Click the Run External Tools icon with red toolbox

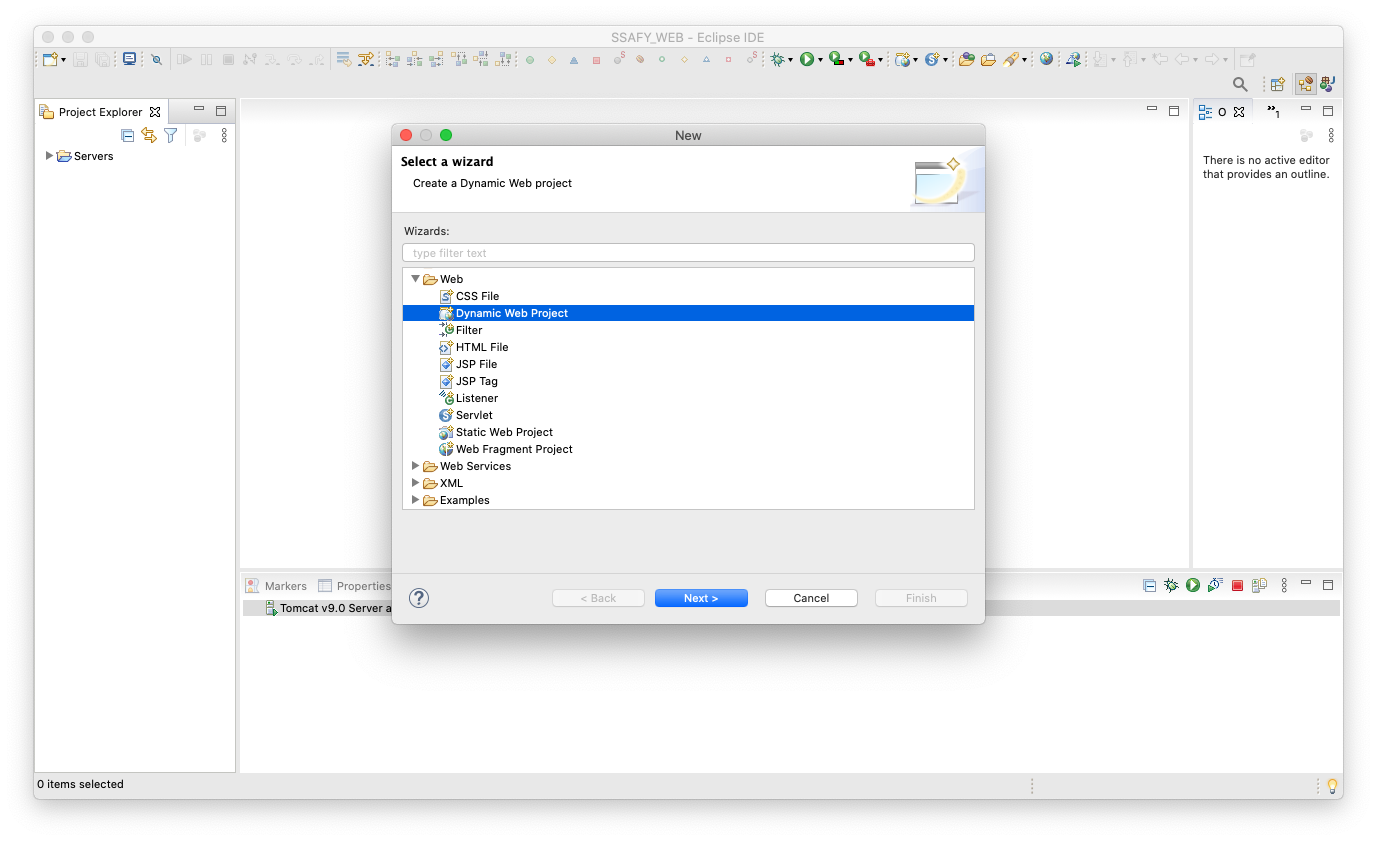coord(866,59)
